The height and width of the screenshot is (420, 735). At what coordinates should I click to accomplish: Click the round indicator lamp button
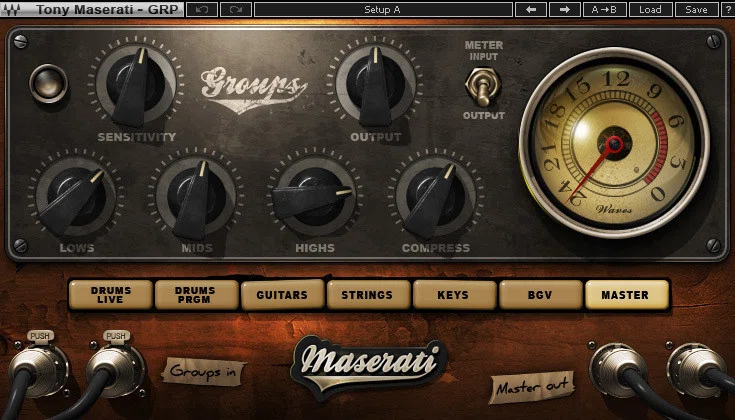[x=48, y=83]
